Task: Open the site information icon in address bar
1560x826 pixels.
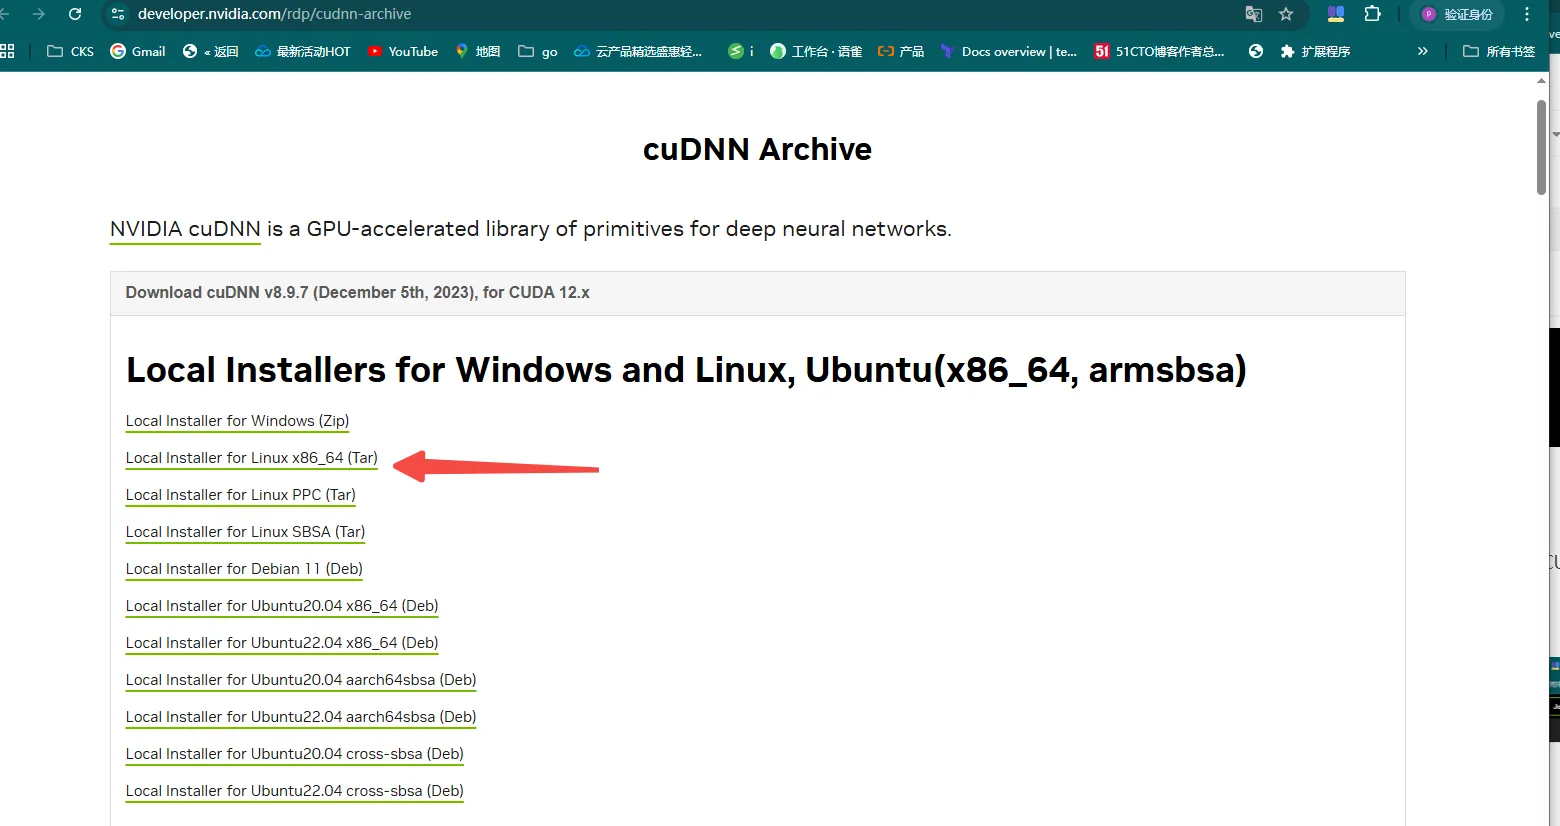Action: pyautogui.click(x=118, y=14)
